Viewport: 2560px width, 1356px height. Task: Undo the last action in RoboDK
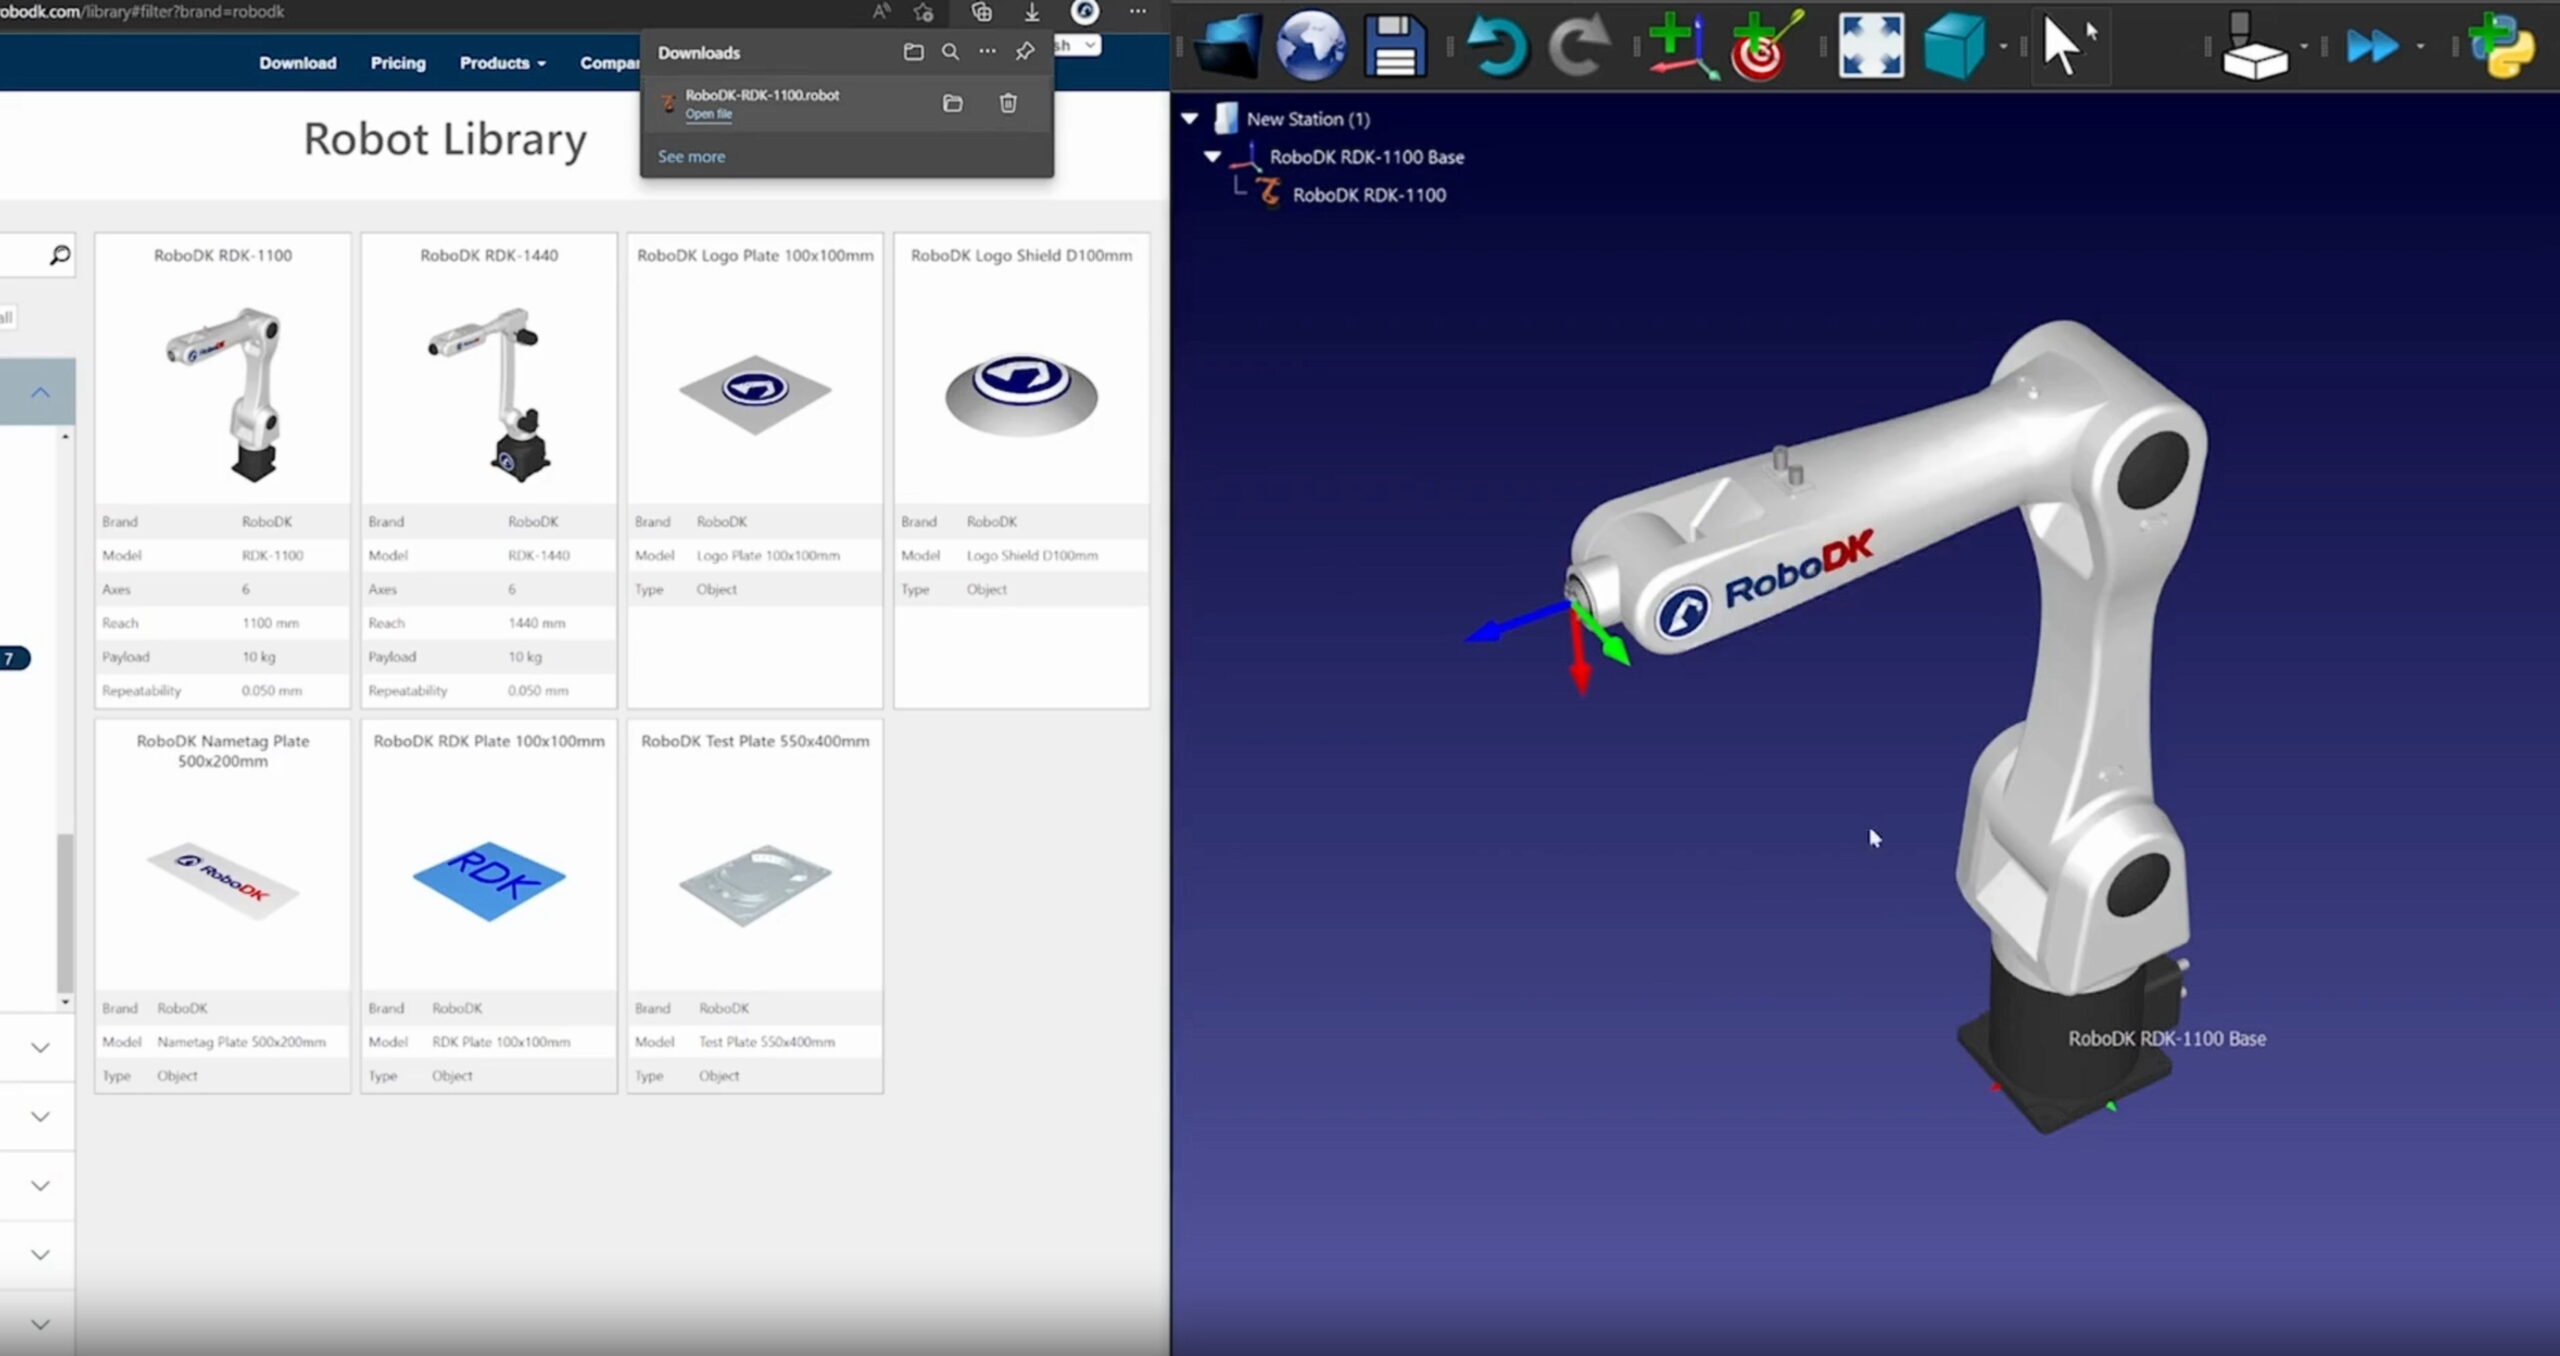point(1497,46)
